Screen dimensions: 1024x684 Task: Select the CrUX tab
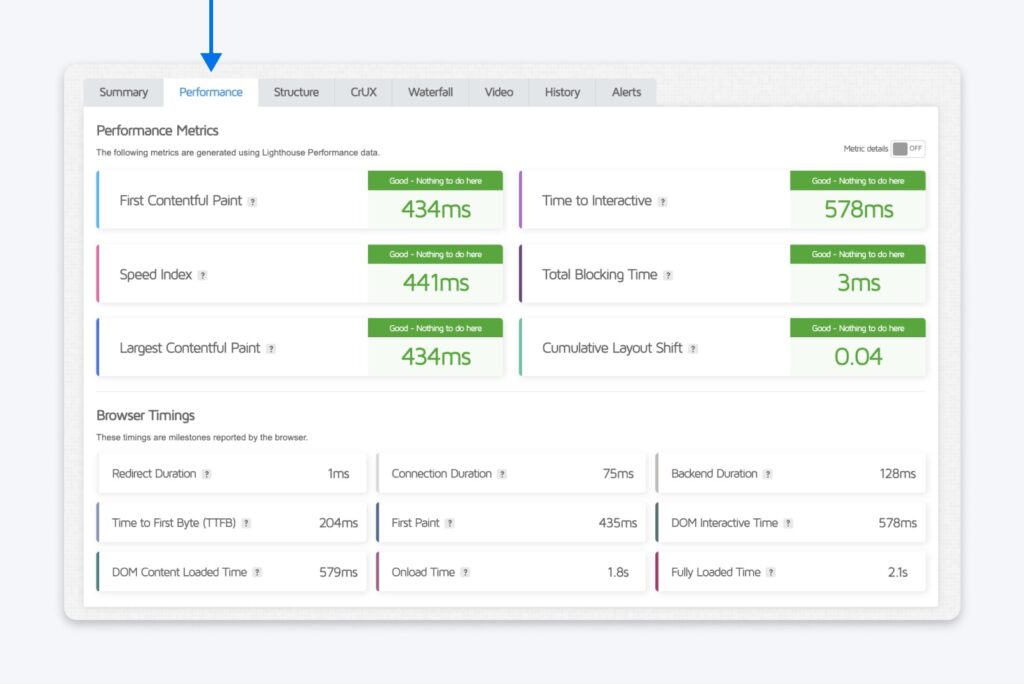pos(363,92)
